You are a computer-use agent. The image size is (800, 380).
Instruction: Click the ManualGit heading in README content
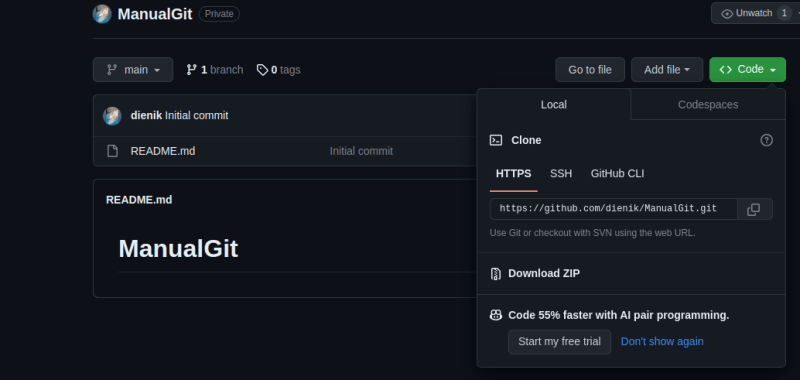coord(178,249)
